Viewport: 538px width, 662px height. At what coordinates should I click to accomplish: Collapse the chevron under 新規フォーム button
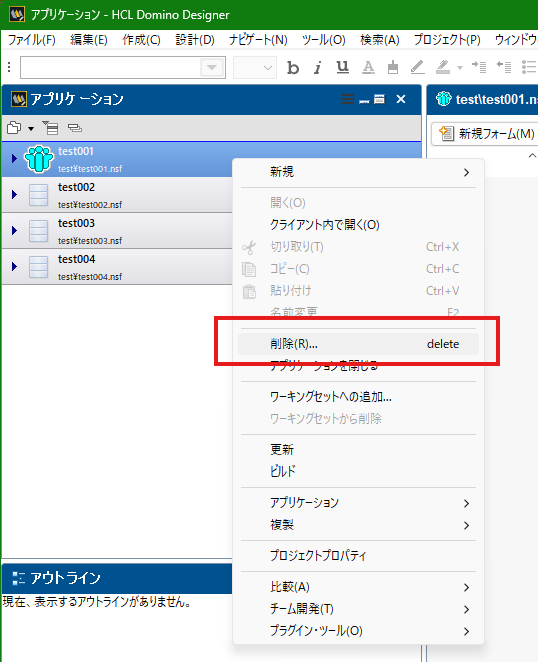pyautogui.click(x=533, y=156)
